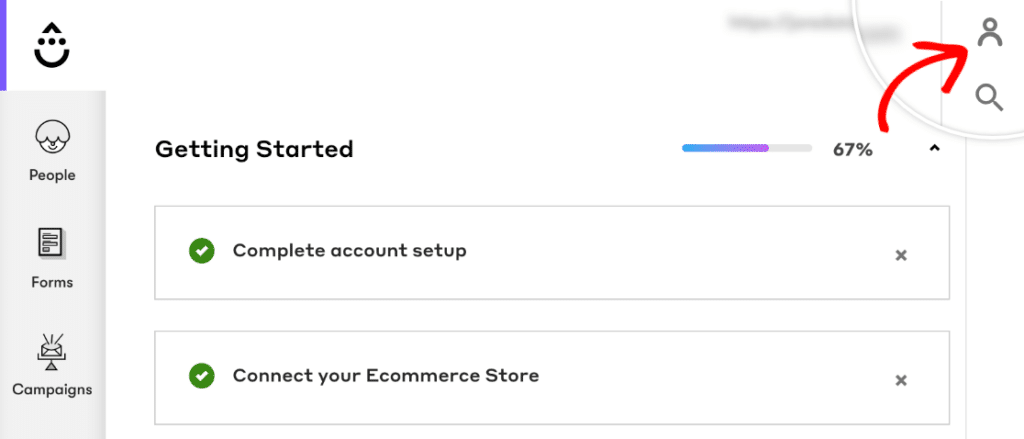Select the People label in sidebar
This screenshot has height=439, width=1024.
pyautogui.click(x=52, y=175)
